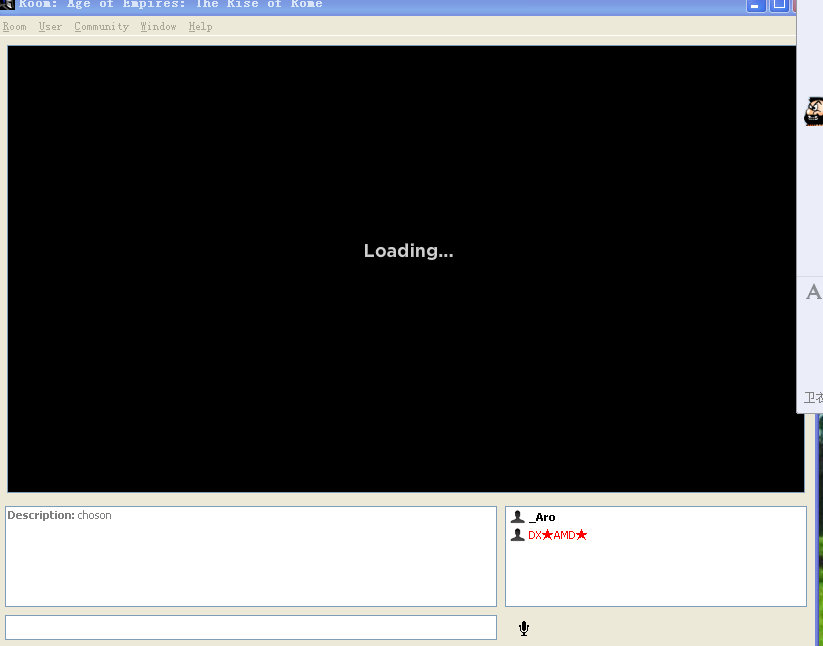823x646 pixels.
Task: Click the person icon beside _Aro
Action: [x=517, y=517]
